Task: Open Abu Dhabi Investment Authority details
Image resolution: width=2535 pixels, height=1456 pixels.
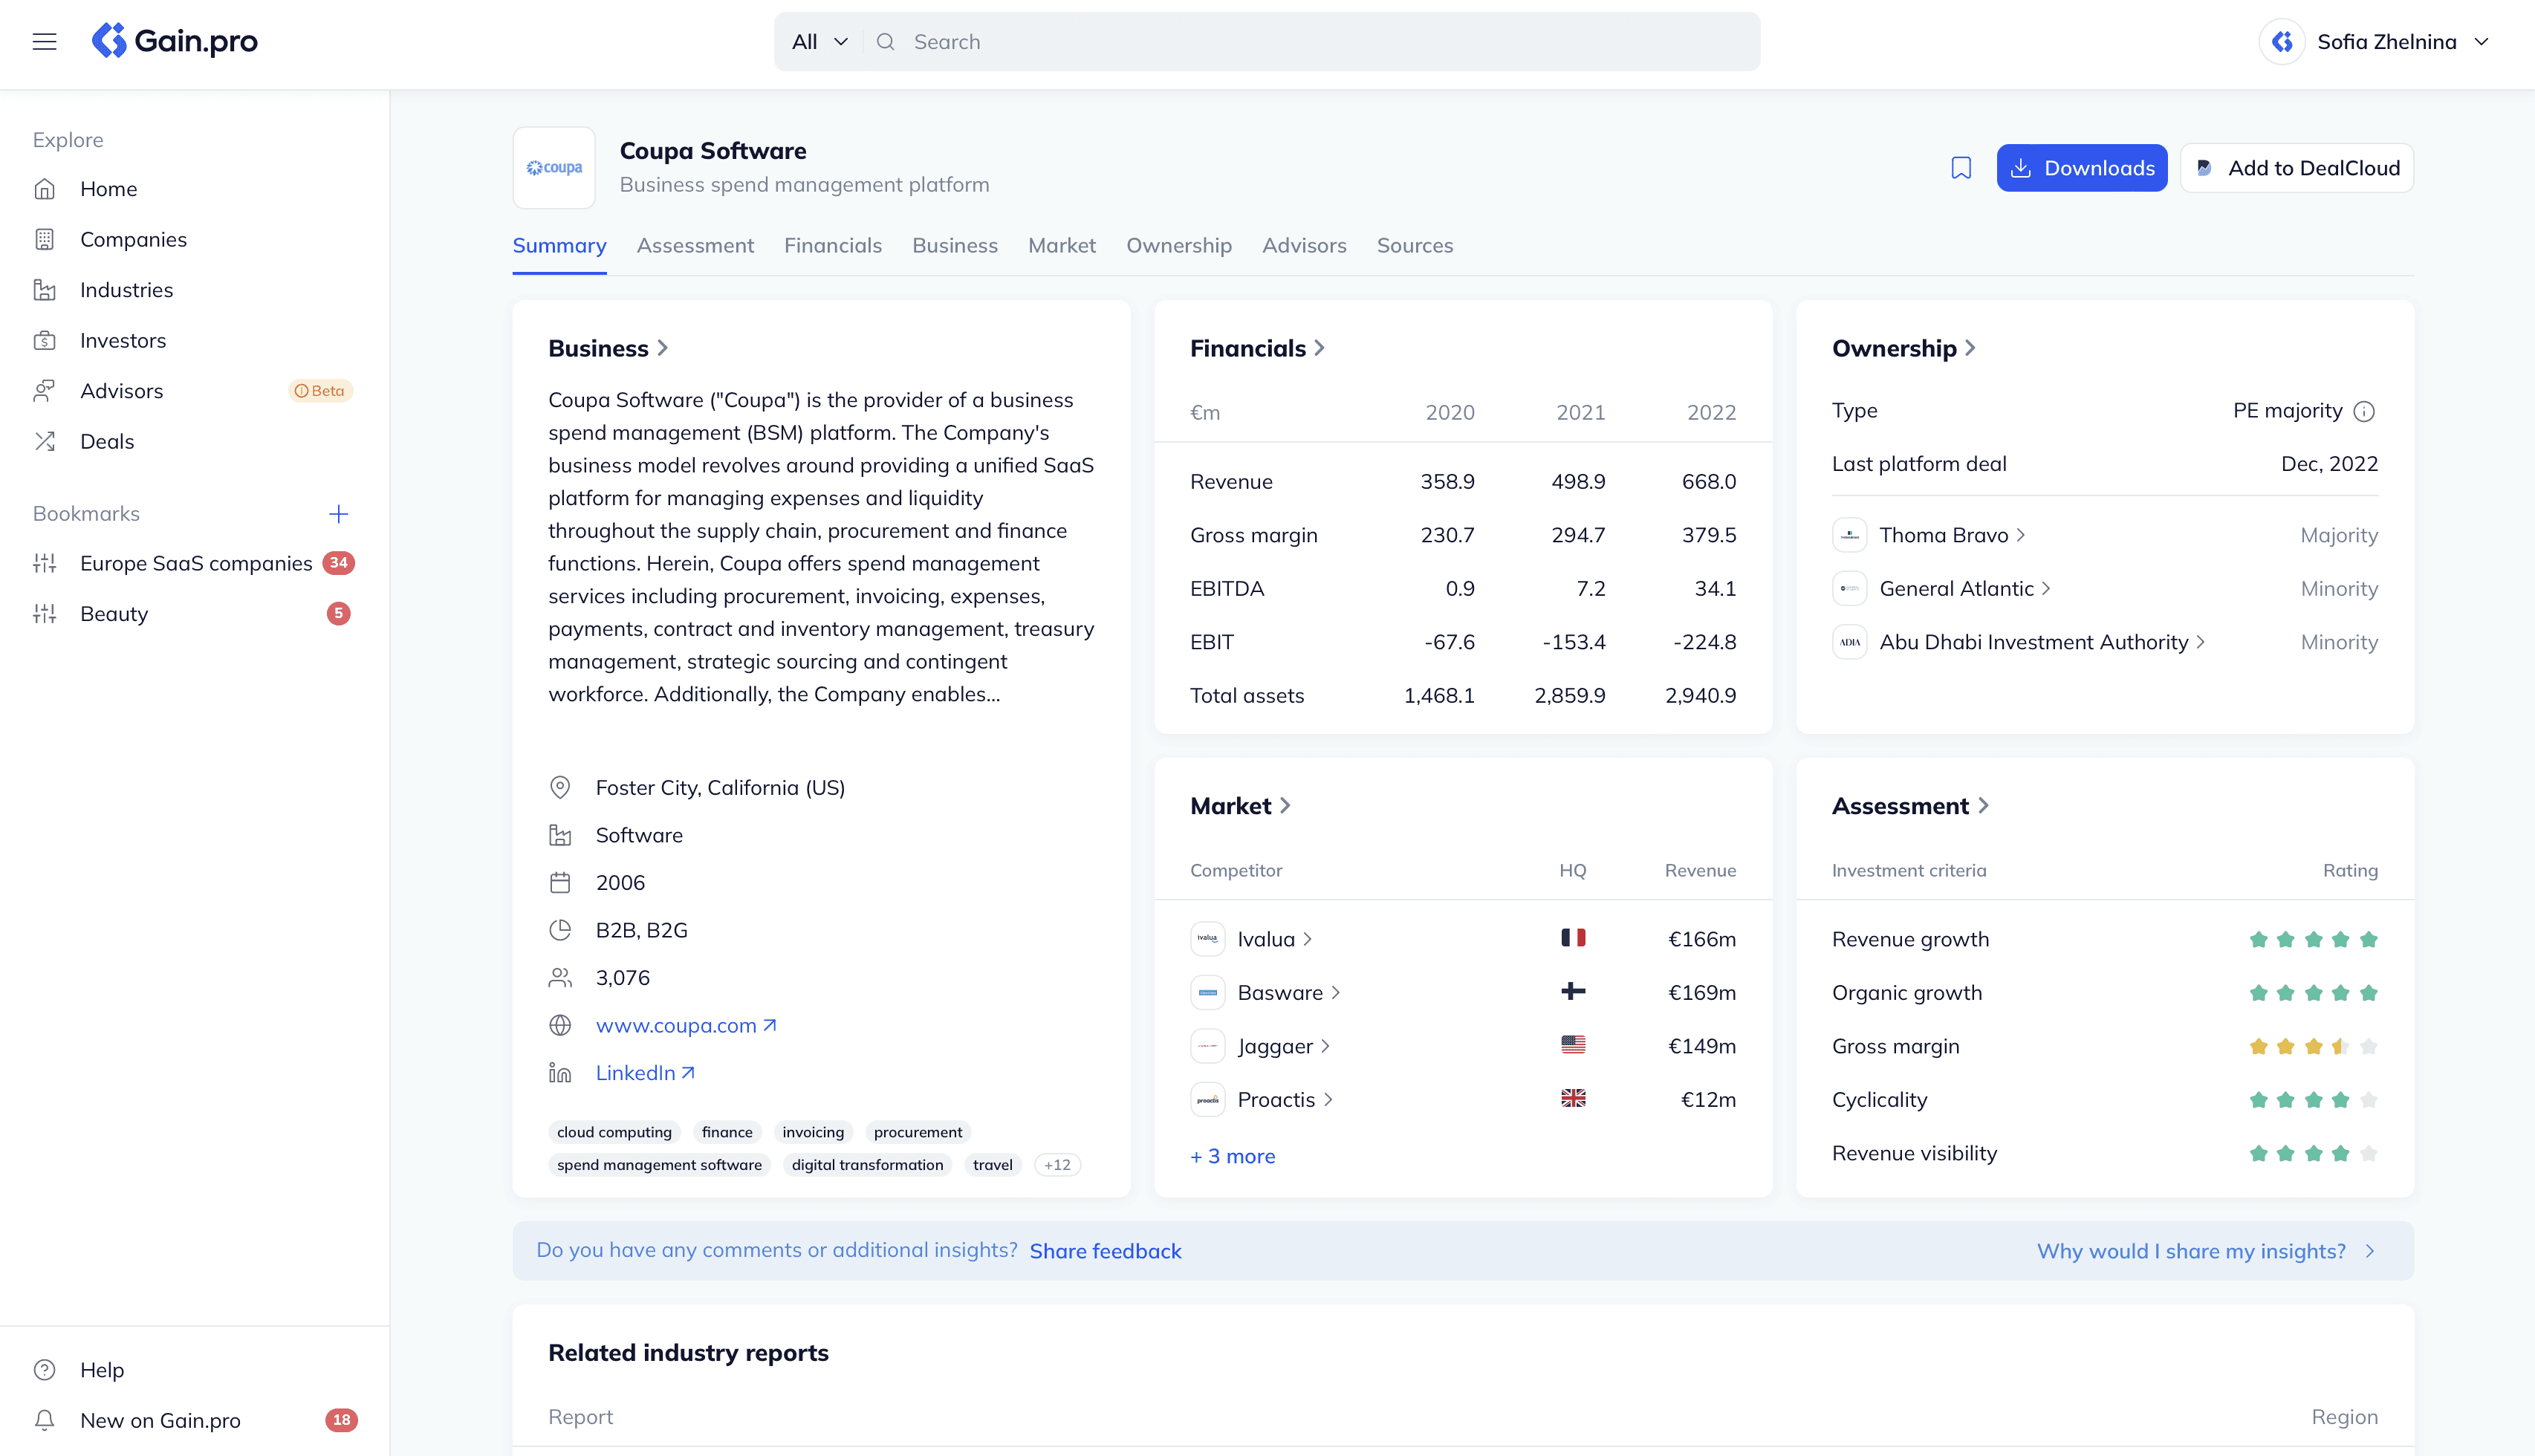Action: click(x=2042, y=642)
